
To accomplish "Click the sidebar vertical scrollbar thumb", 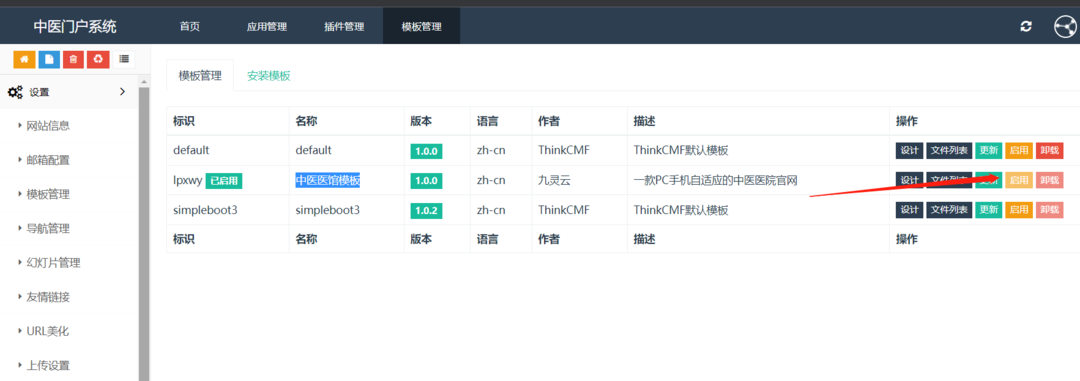I will [x=144, y=234].
